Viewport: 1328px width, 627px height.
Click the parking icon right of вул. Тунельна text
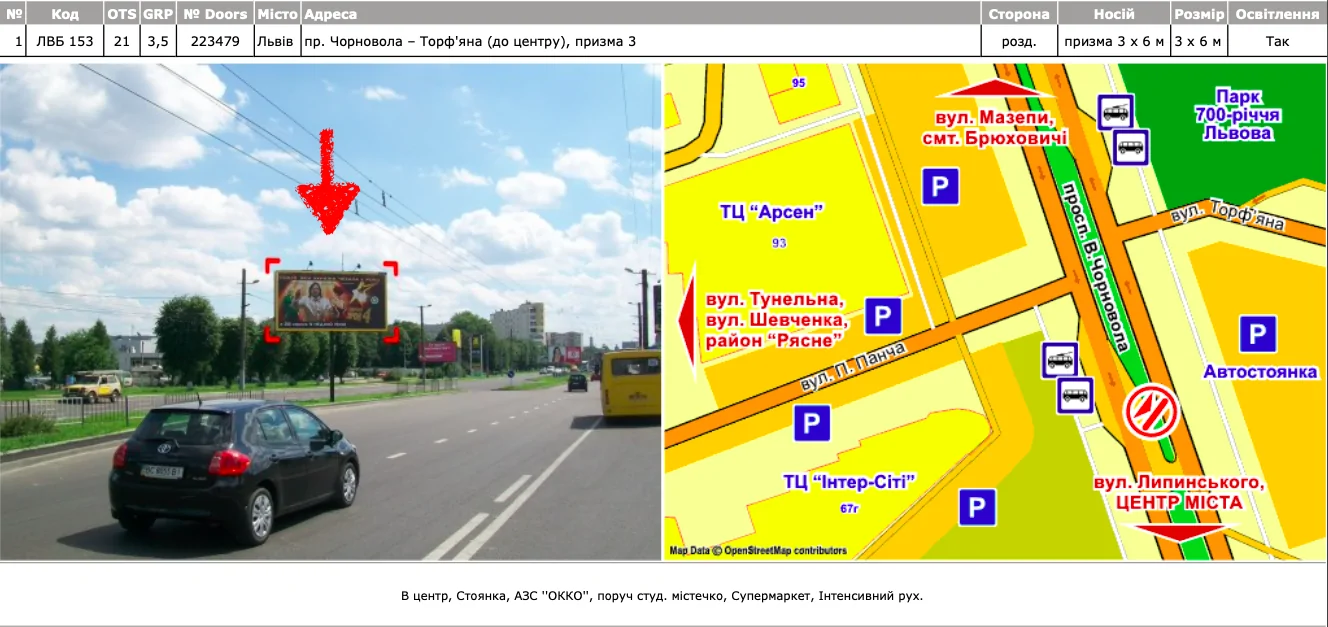[x=883, y=316]
